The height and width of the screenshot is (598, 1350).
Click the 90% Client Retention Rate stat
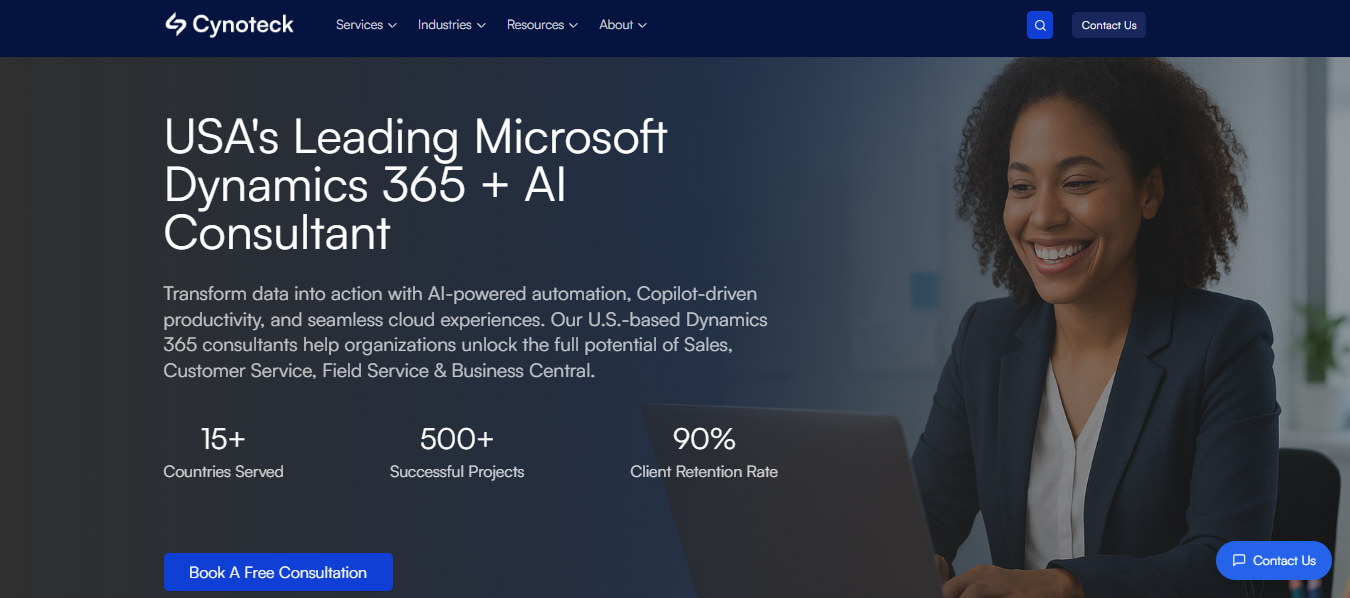pyautogui.click(x=704, y=453)
